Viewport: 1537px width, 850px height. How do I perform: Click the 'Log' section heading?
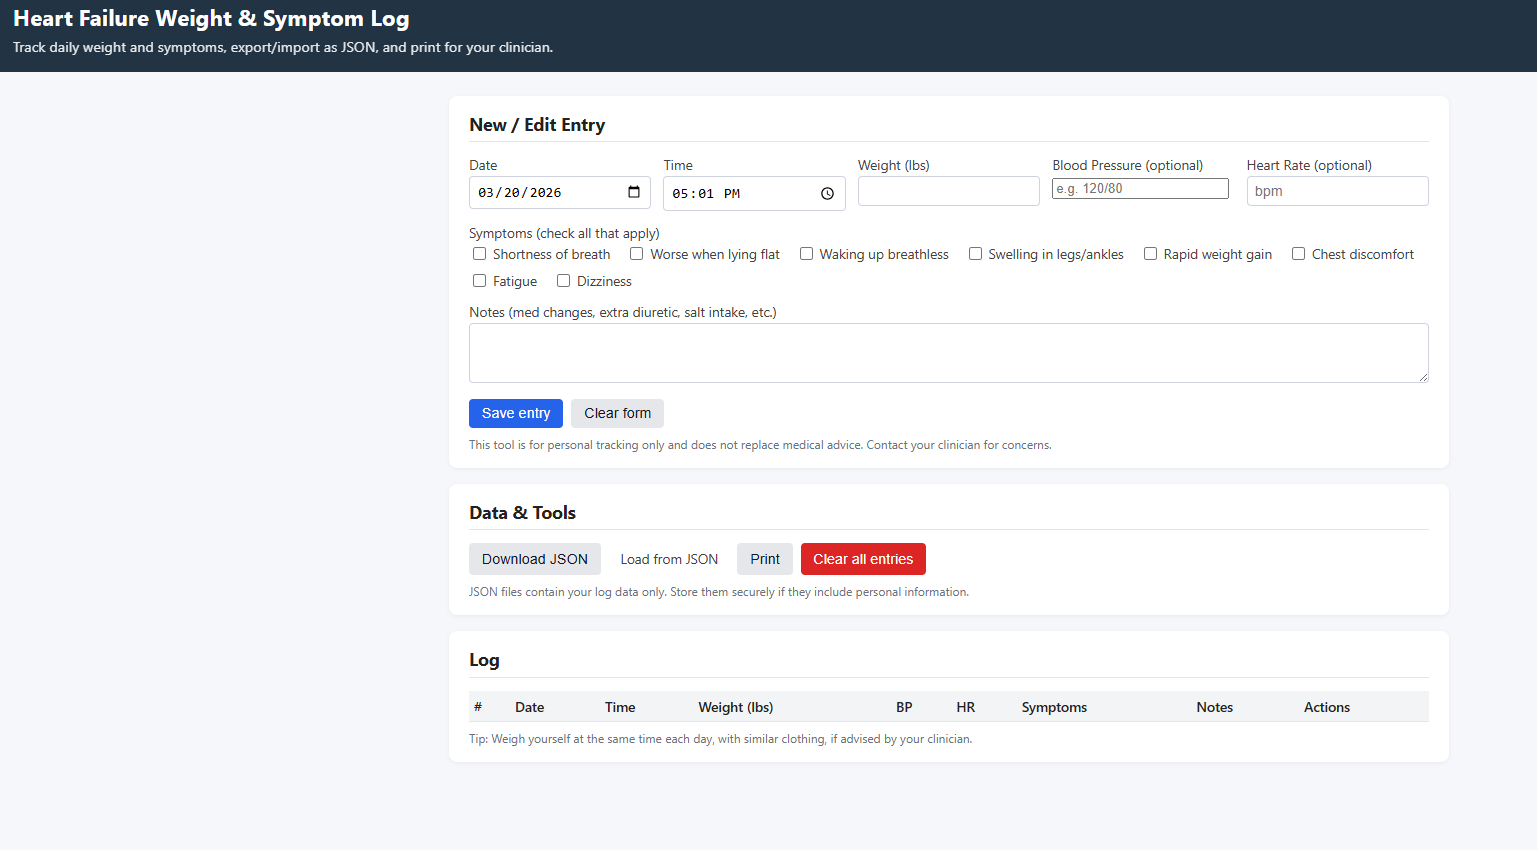click(x=484, y=660)
